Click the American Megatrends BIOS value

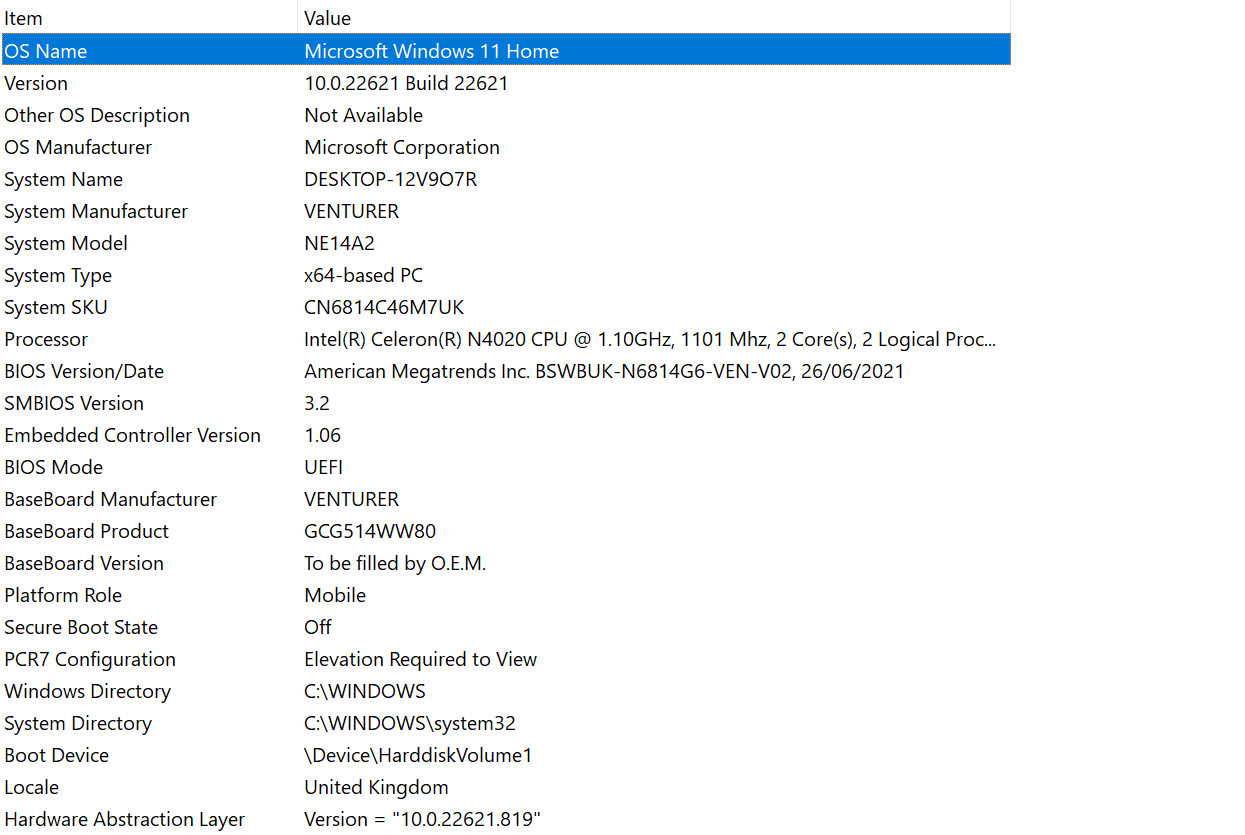pyautogui.click(x=604, y=371)
